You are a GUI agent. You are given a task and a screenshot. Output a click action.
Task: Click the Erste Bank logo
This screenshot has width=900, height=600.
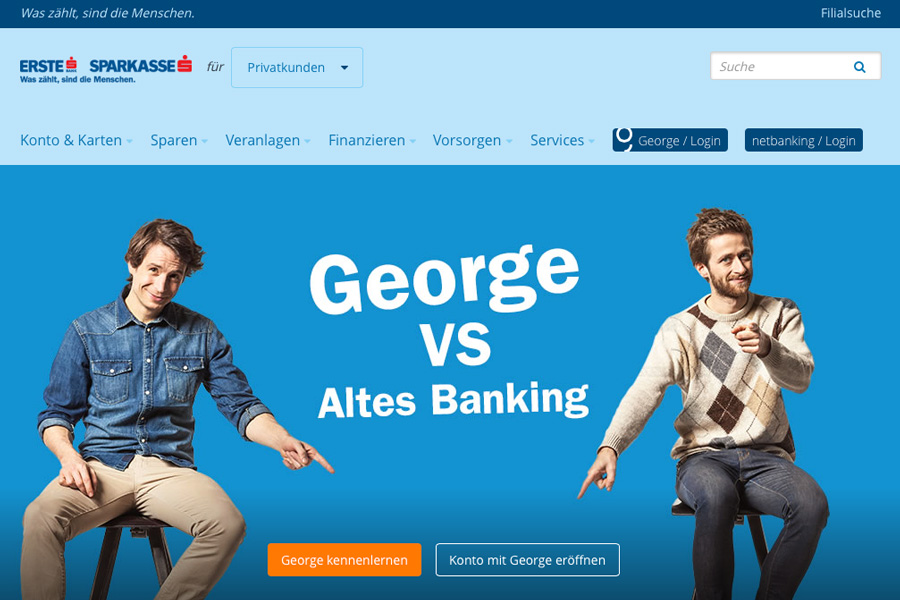coord(48,65)
